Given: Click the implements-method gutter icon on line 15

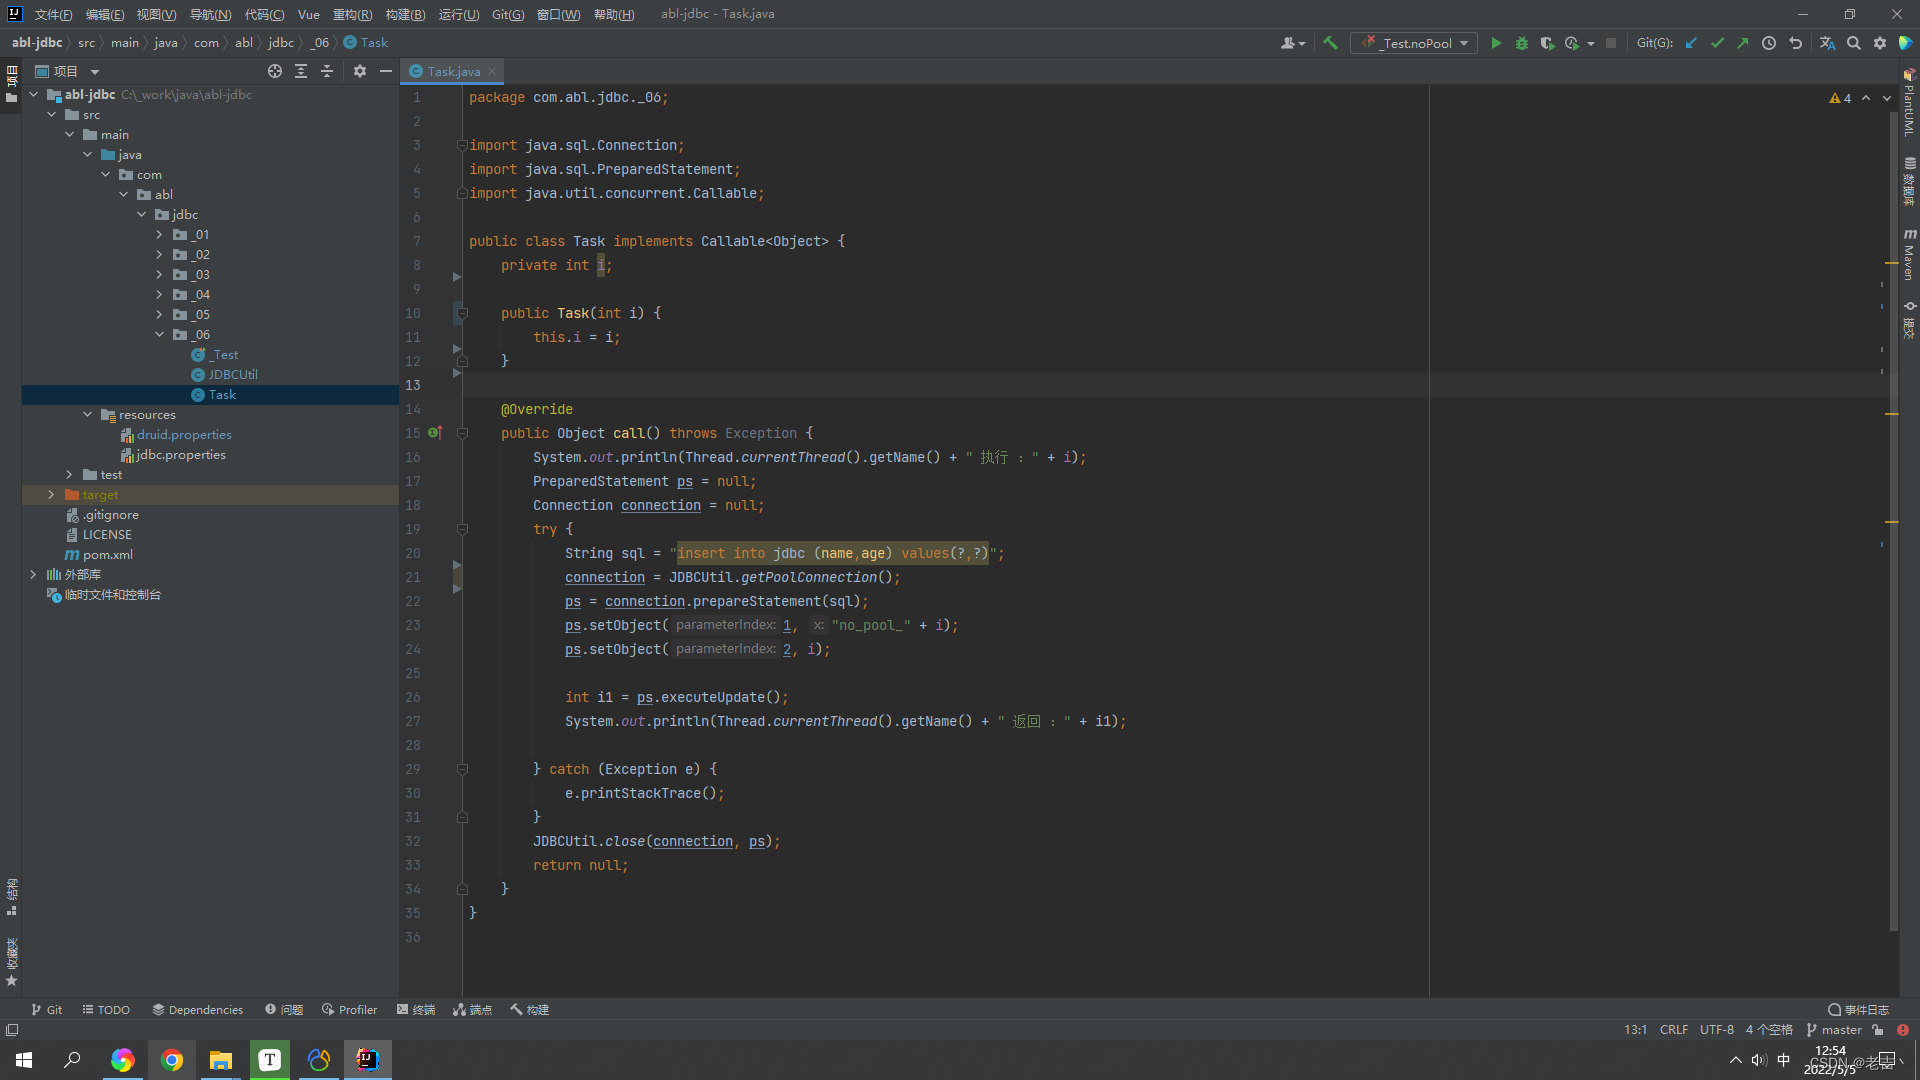Looking at the screenshot, I should (x=435, y=433).
